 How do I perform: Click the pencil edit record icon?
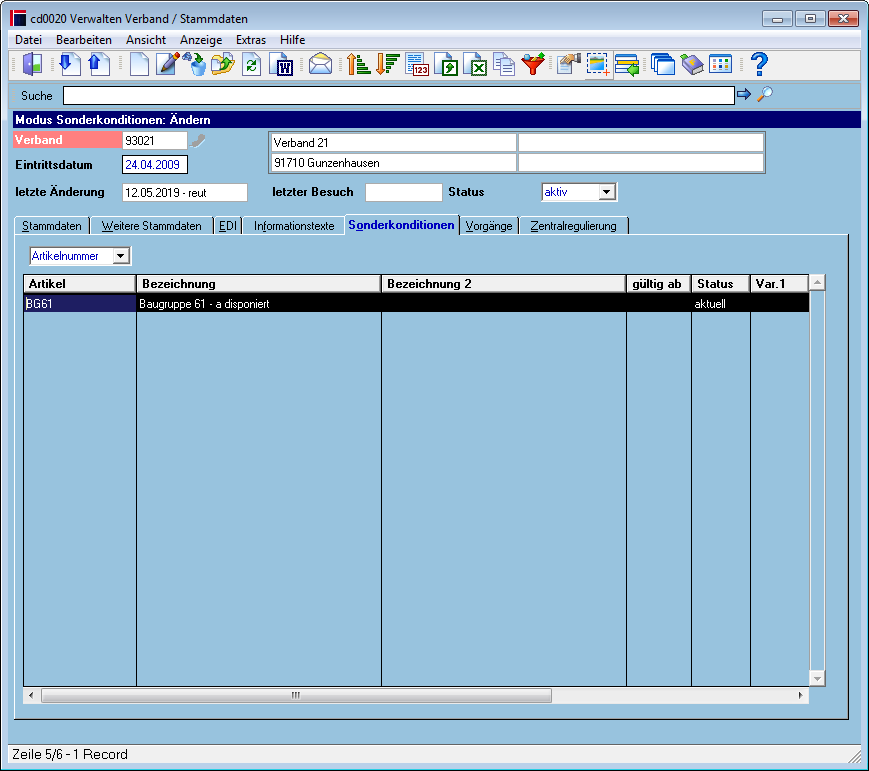pos(168,64)
